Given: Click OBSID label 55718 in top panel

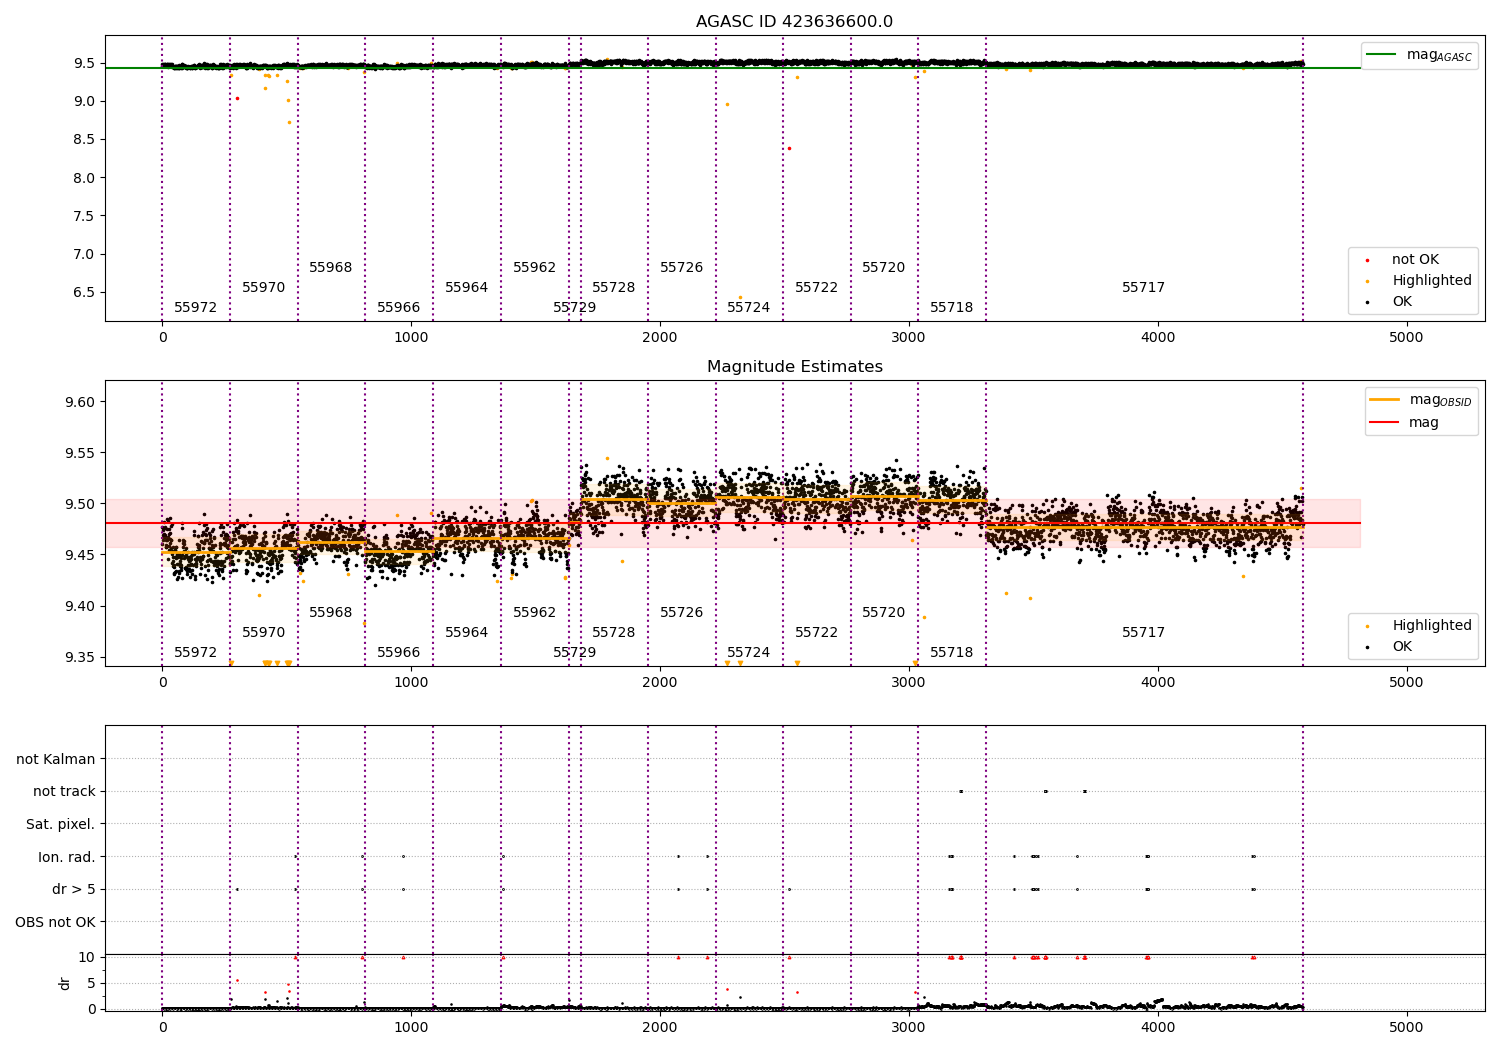Looking at the screenshot, I should coord(952,308).
